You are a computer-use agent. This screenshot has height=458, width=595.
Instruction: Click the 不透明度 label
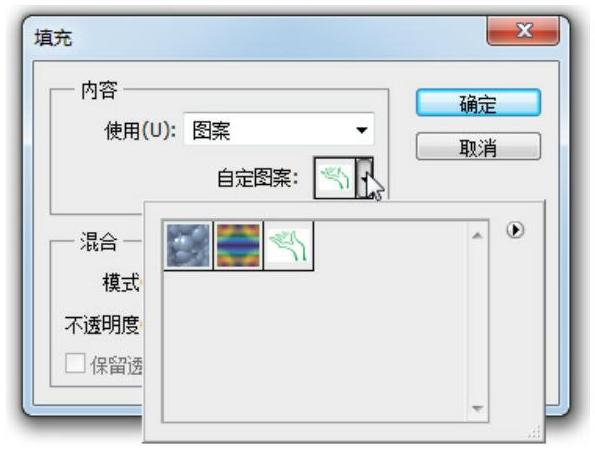[x=102, y=325]
